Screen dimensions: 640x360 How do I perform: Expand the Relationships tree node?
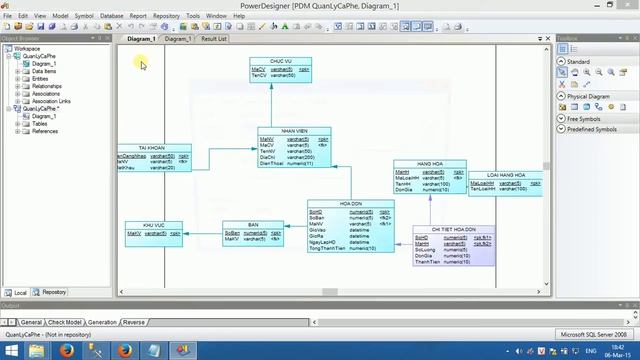click(x=18, y=86)
